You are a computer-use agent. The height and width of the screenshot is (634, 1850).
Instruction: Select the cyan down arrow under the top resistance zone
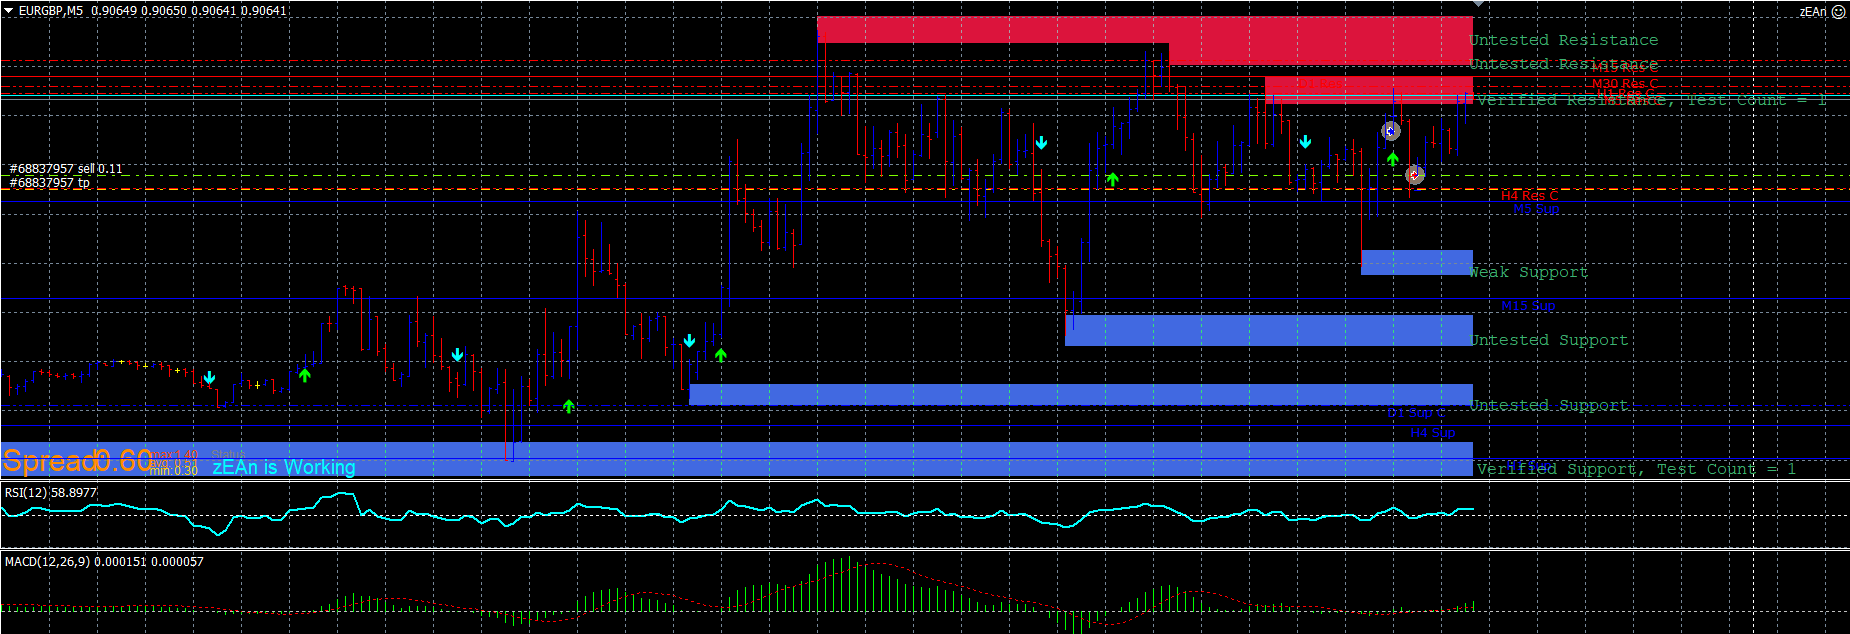(x=1041, y=143)
